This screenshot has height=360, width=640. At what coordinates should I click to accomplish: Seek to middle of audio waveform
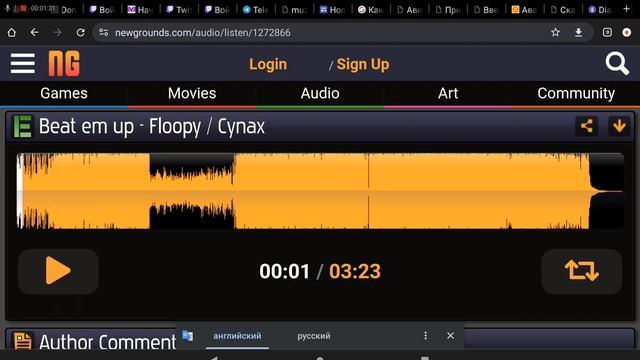click(320, 191)
